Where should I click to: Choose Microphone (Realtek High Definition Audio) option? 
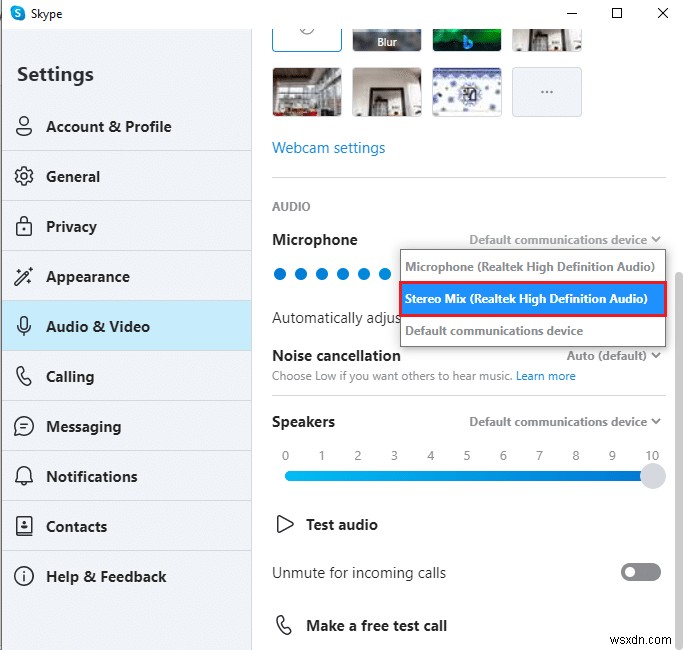coord(530,267)
